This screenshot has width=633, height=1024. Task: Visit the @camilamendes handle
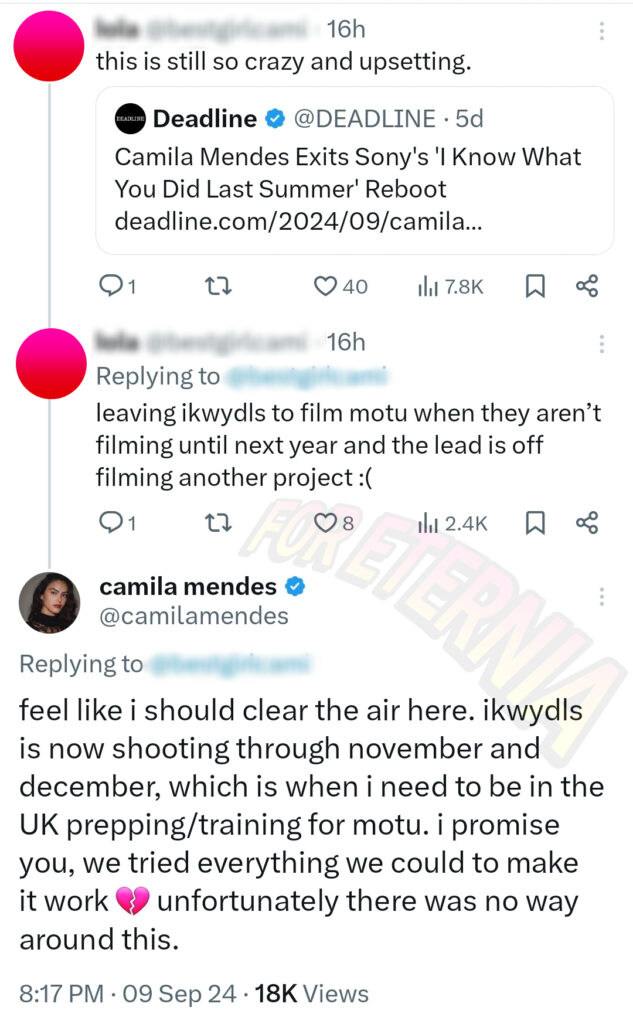pyautogui.click(x=193, y=616)
